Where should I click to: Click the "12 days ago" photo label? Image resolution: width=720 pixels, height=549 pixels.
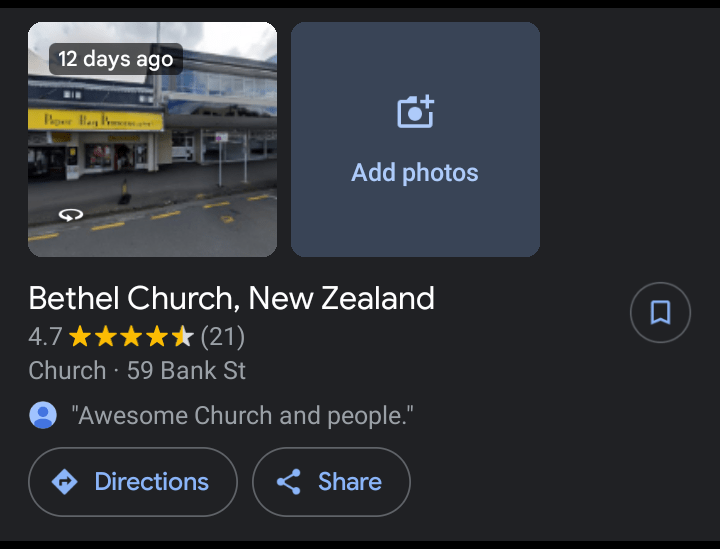coord(116,59)
